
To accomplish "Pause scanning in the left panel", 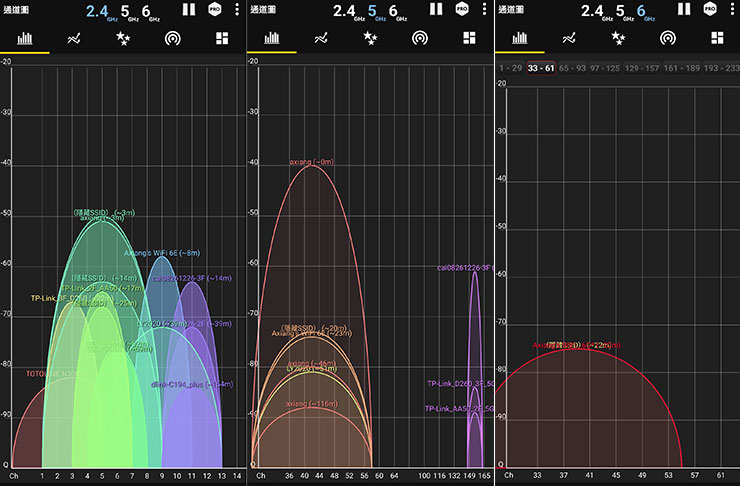I will 189,9.
